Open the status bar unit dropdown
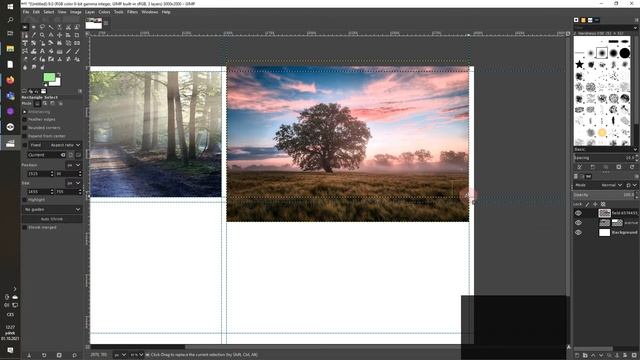640x360 pixels. coord(120,355)
